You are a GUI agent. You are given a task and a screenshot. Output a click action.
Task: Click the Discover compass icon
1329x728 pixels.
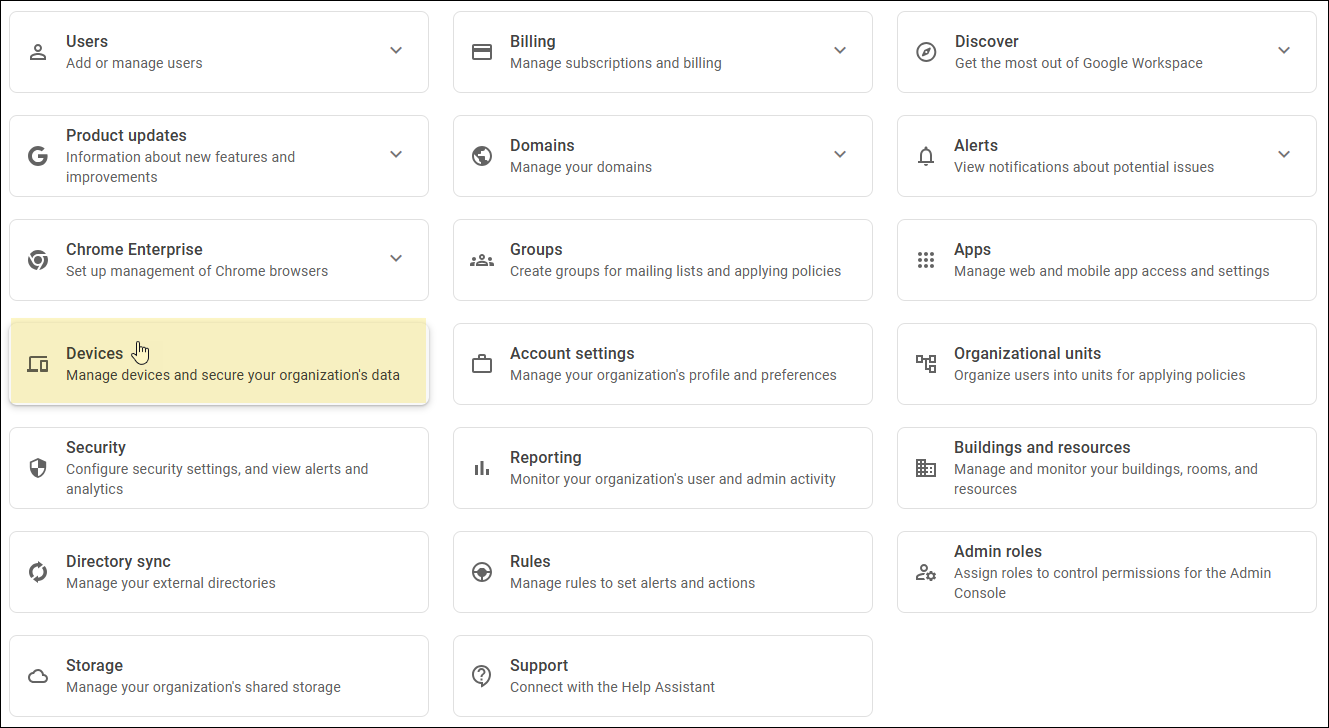tap(926, 52)
